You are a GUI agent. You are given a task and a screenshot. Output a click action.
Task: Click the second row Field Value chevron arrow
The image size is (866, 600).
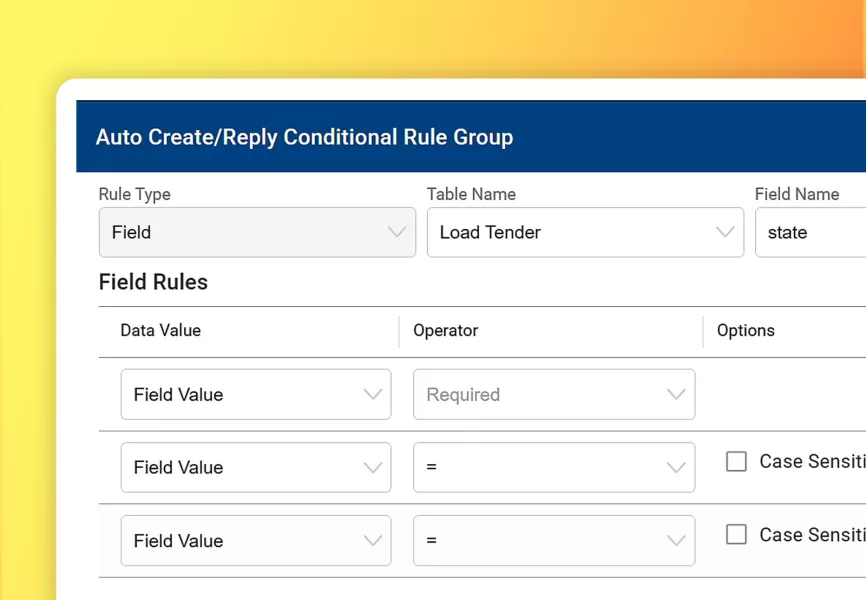[x=373, y=468]
